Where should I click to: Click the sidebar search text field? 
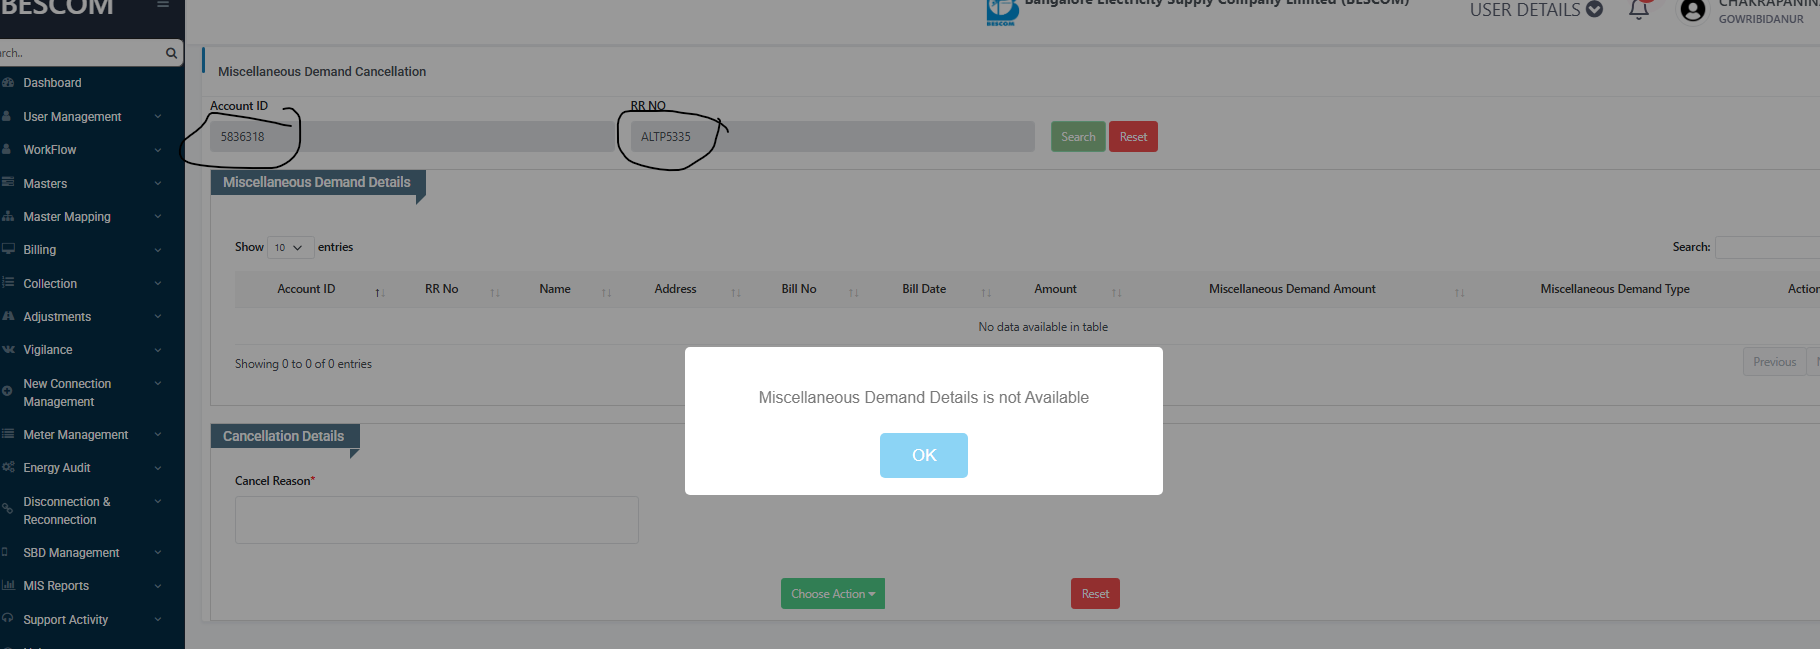click(x=80, y=53)
